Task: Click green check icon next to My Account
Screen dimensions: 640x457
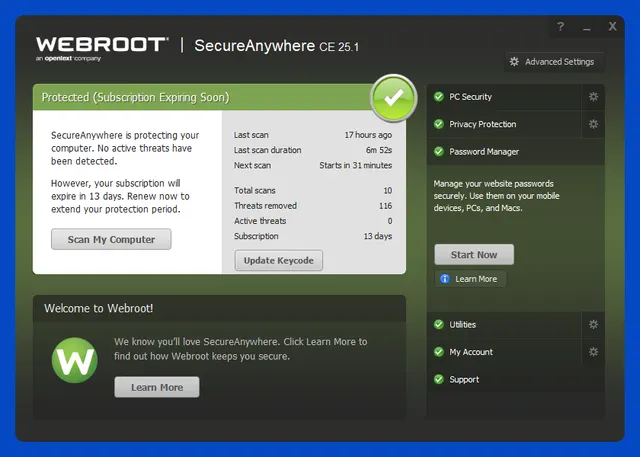Action: [439, 352]
